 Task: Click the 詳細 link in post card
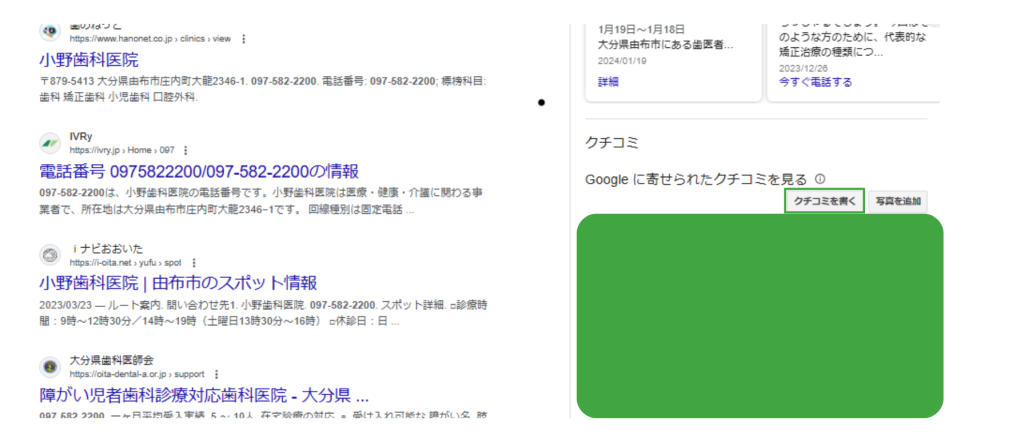pyautogui.click(x=608, y=82)
